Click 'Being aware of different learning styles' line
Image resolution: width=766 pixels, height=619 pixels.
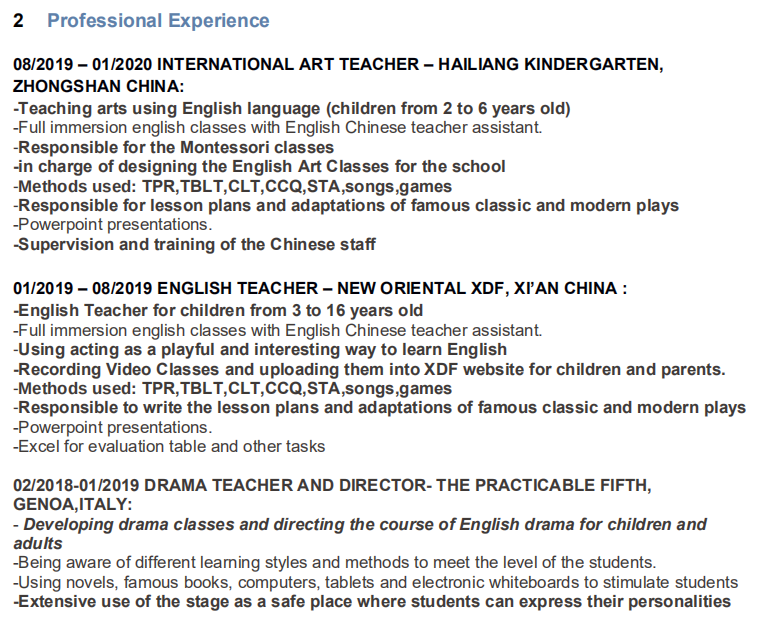pyautogui.click(x=334, y=562)
